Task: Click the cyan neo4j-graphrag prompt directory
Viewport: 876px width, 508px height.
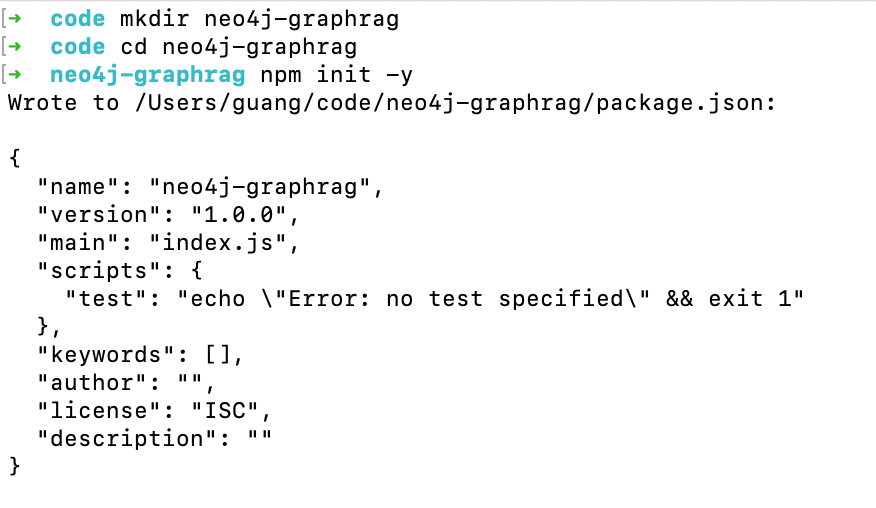Action: (x=147, y=75)
